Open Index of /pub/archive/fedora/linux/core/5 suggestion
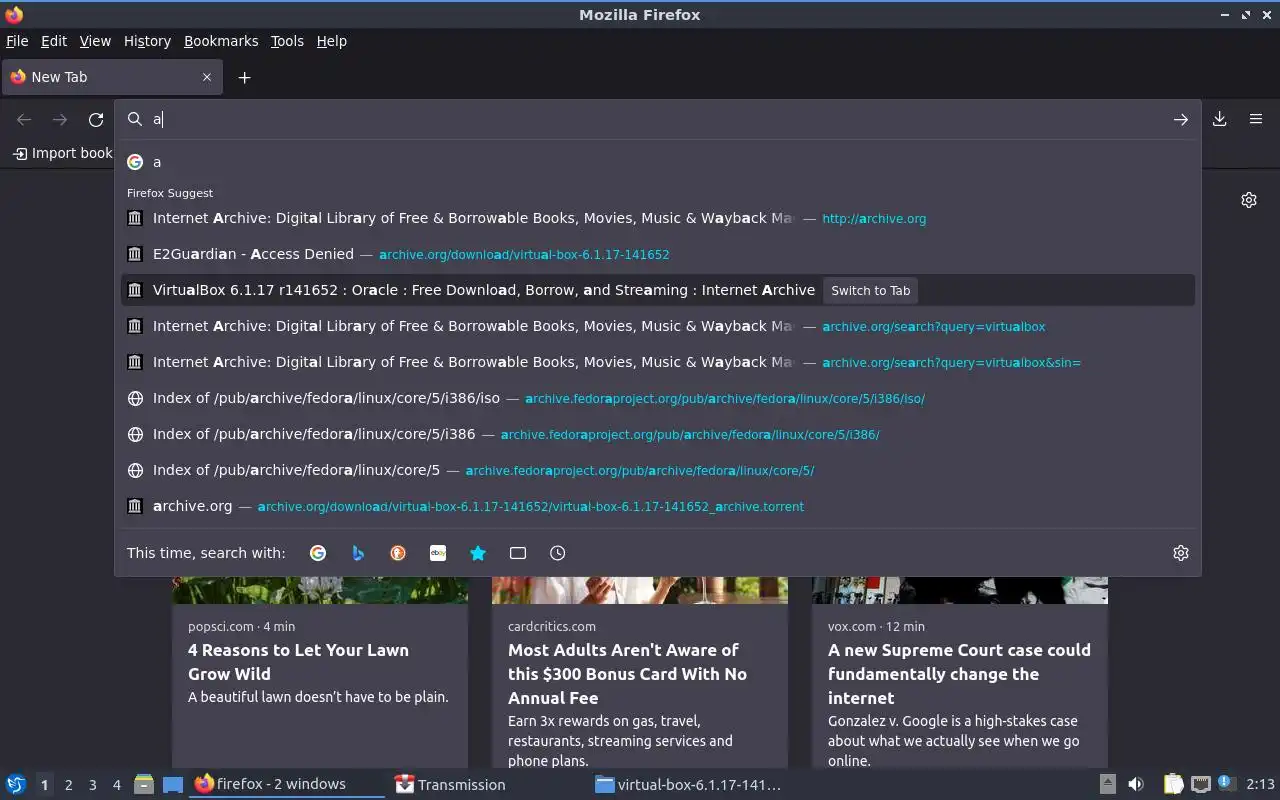 point(658,470)
